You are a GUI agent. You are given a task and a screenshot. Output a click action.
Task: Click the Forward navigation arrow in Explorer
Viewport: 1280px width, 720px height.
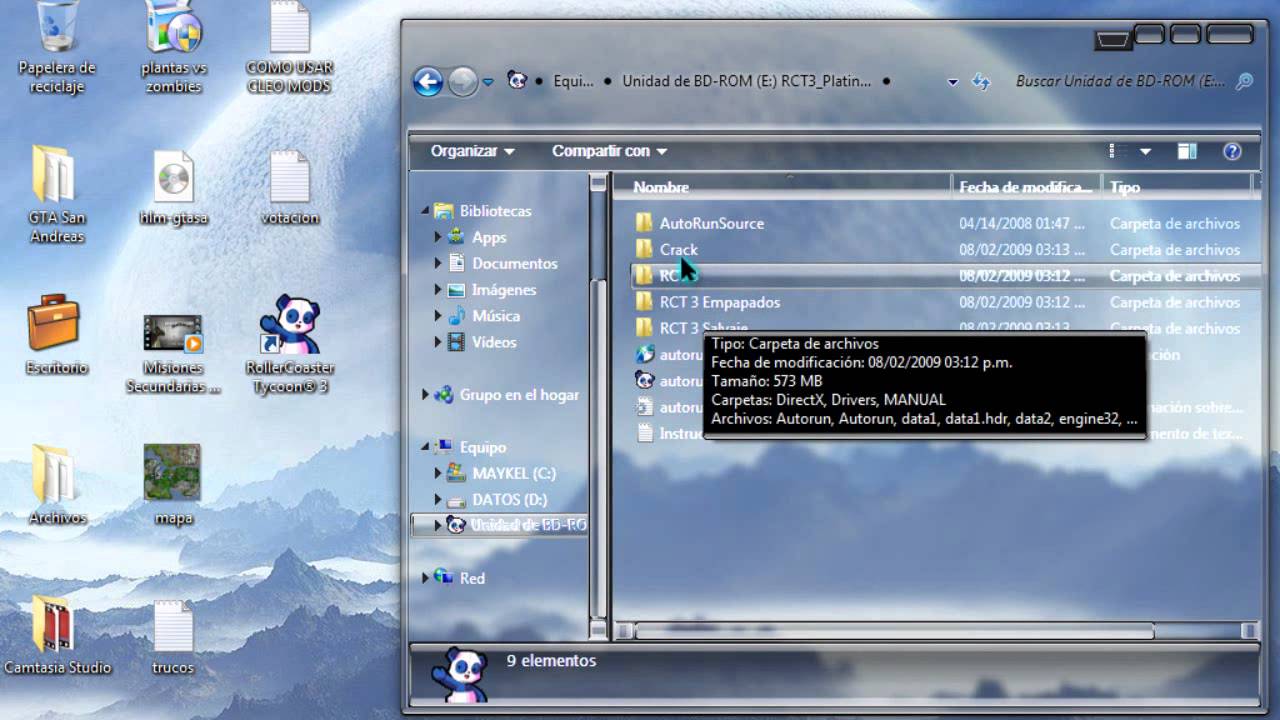(462, 82)
